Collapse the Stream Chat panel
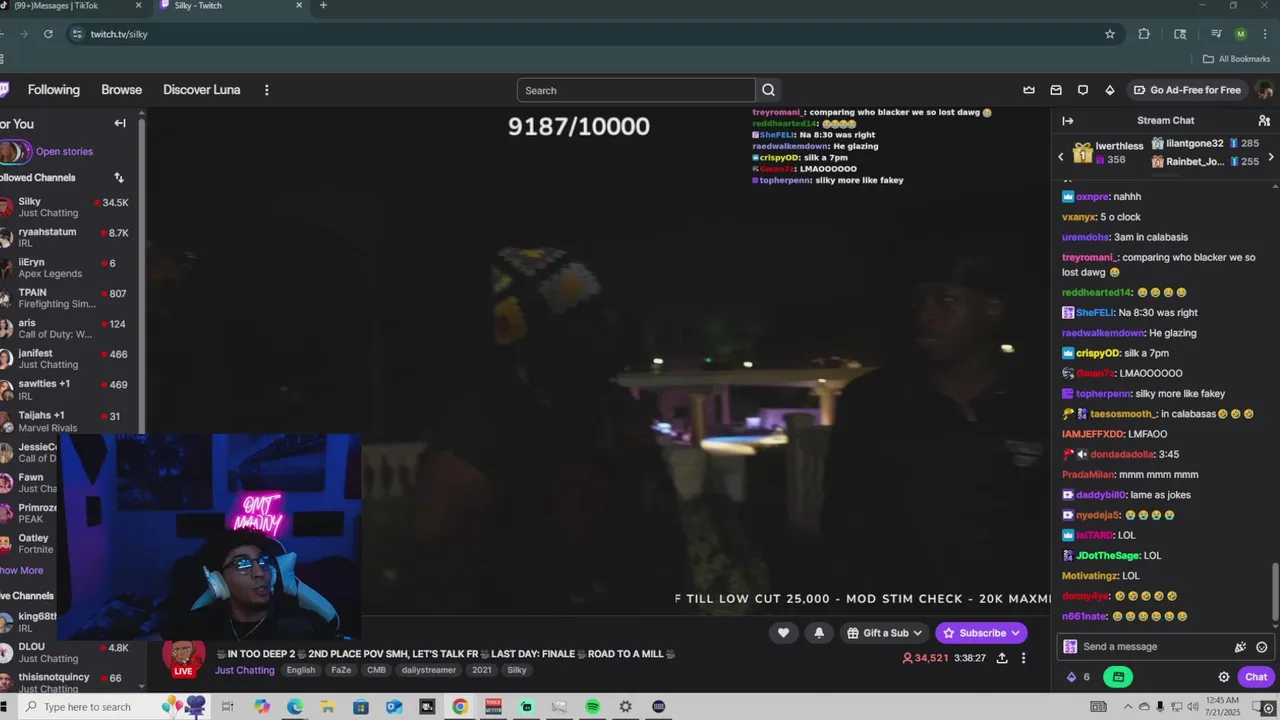 coord(1068,121)
